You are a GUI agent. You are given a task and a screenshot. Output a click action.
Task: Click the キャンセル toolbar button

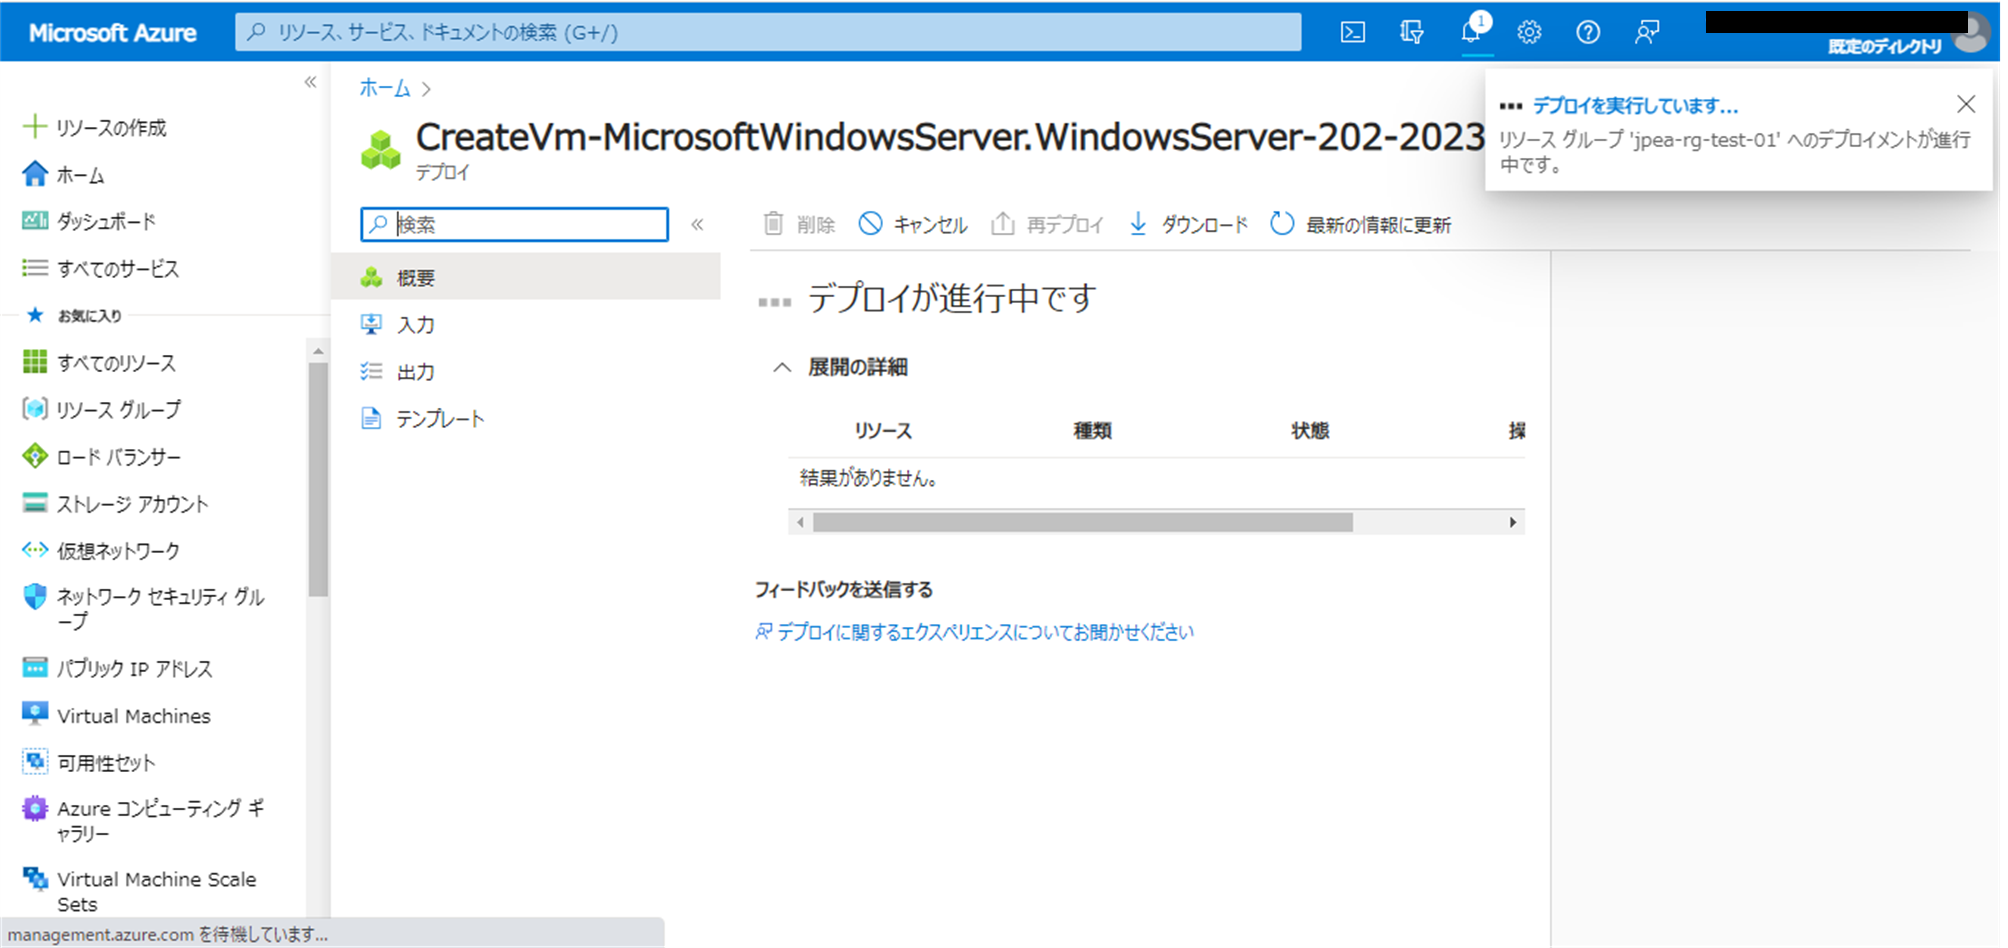pos(913,224)
